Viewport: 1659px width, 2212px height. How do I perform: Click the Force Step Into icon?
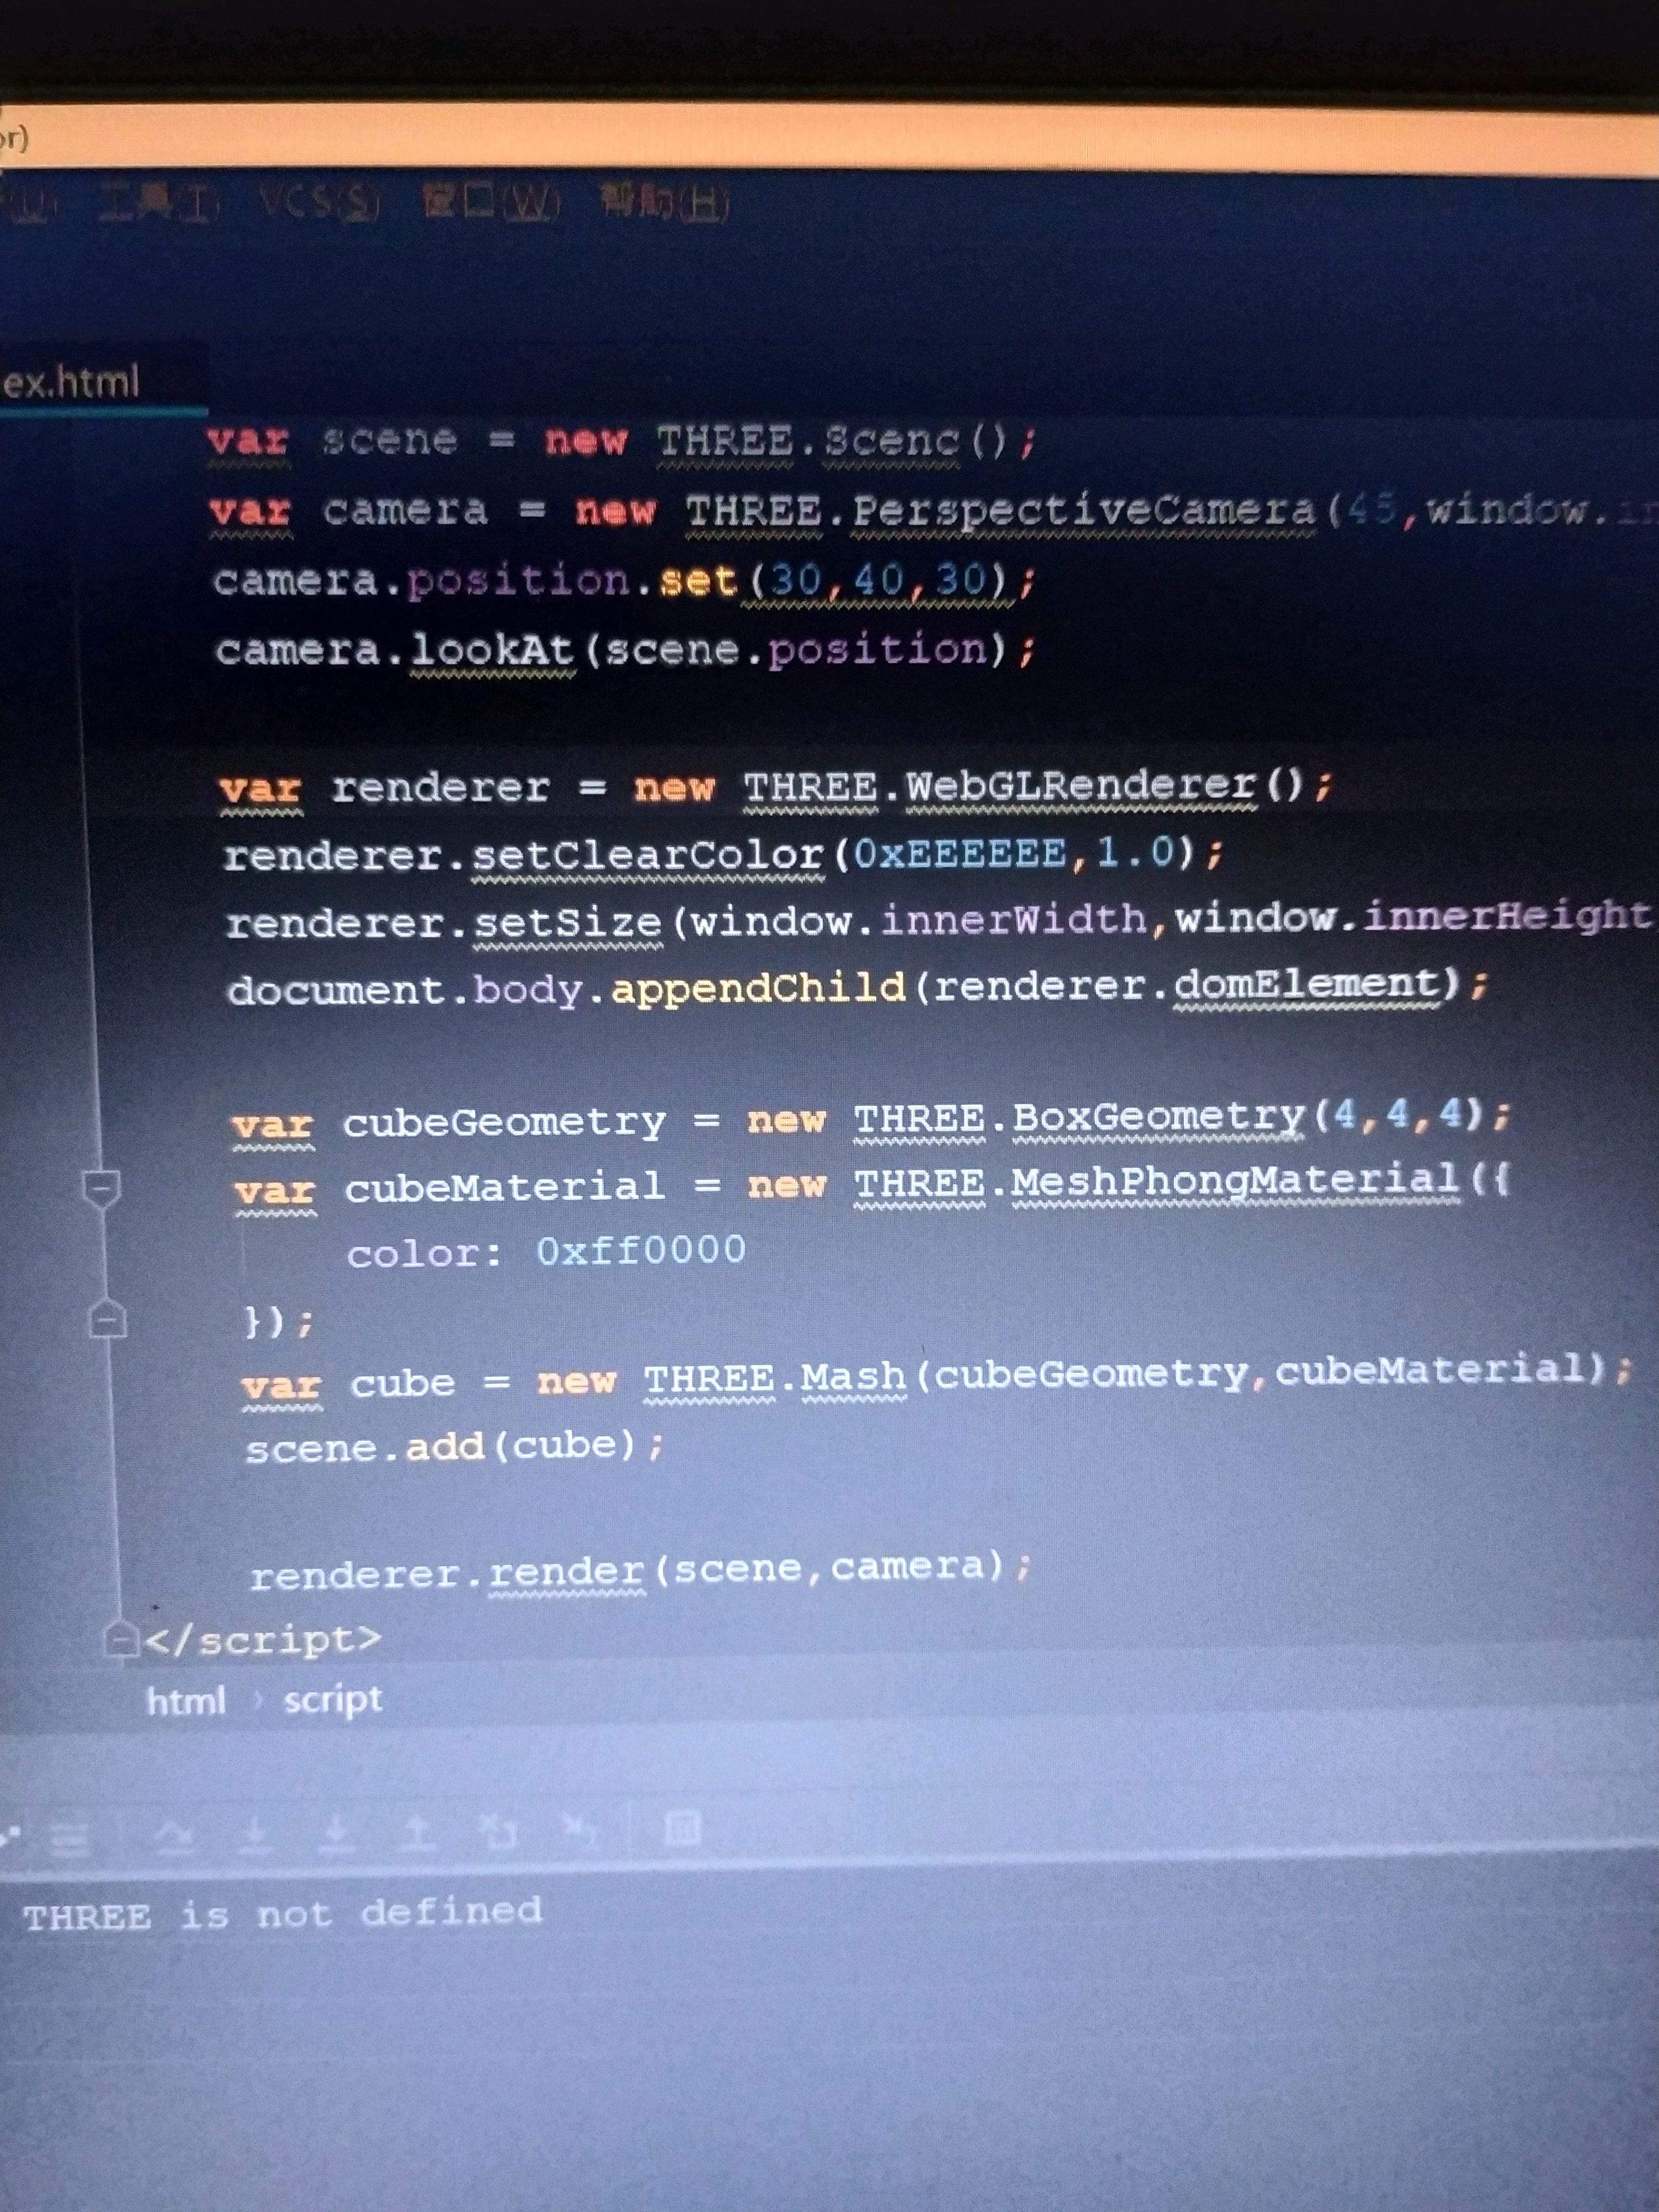337,1833
